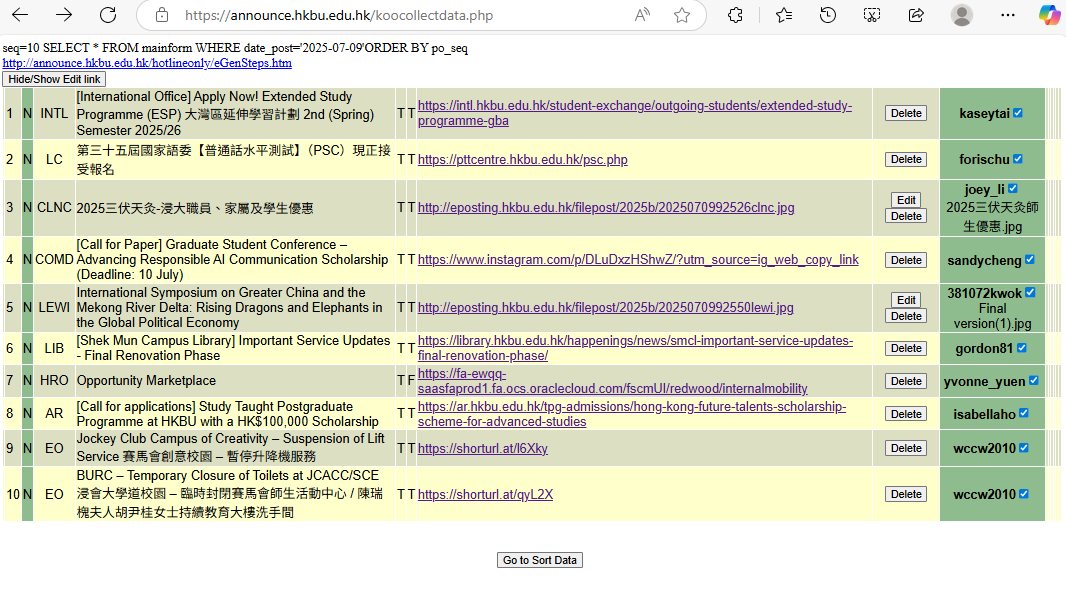
Task: Open Settings and more menu
Action: pyautogui.click(x=1008, y=15)
